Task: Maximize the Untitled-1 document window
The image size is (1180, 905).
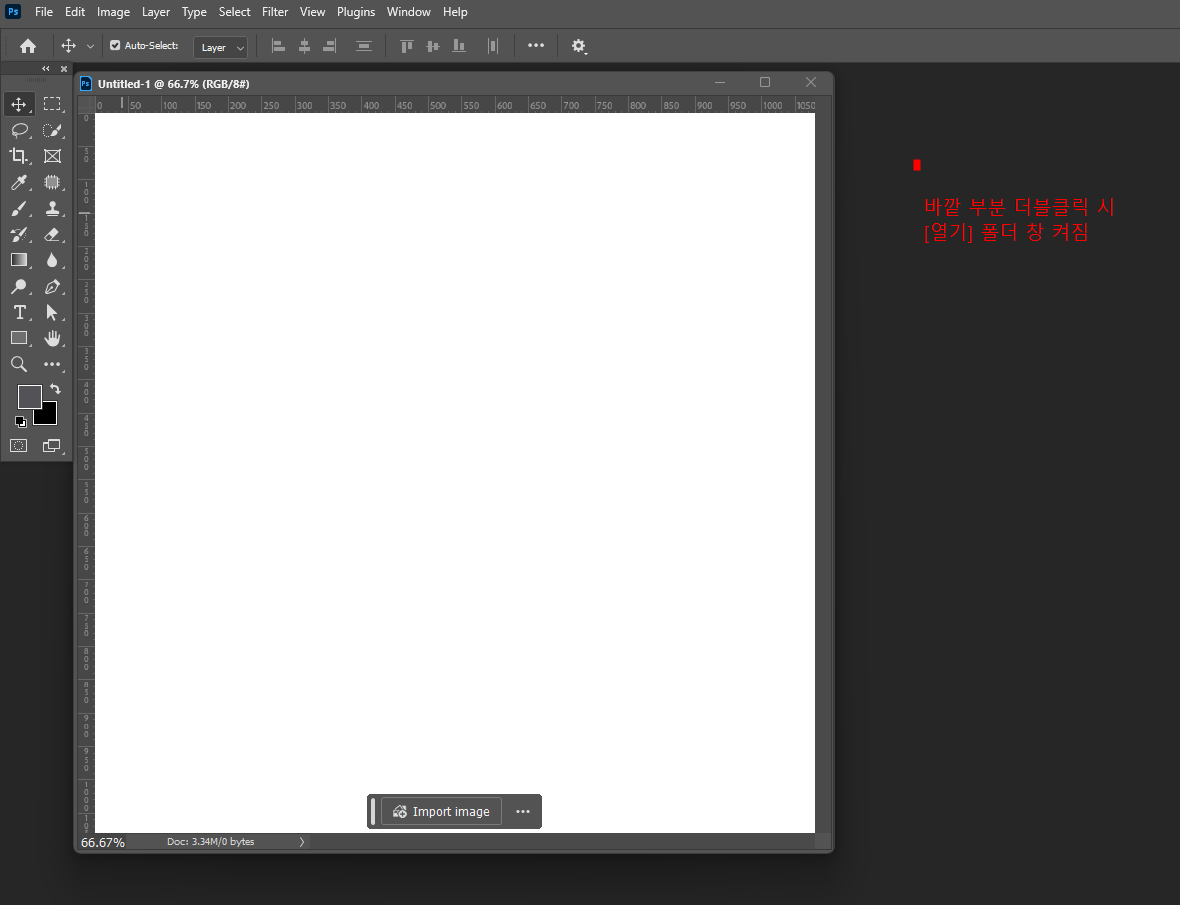Action: pyautogui.click(x=765, y=82)
